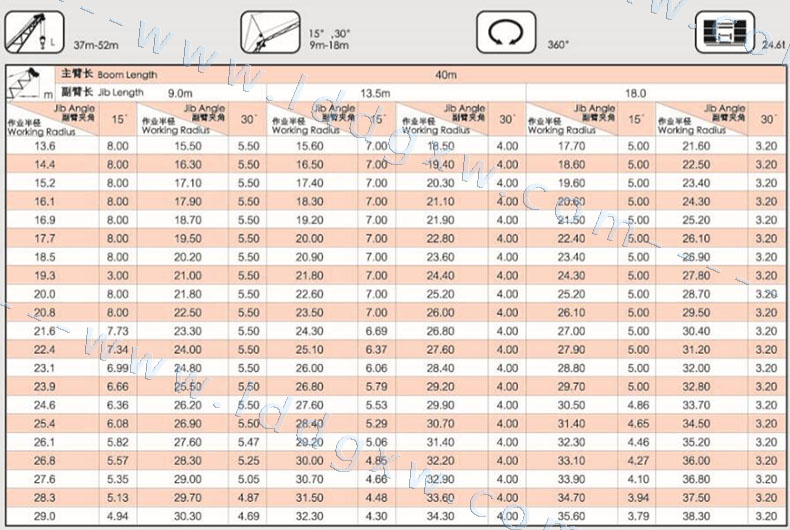Click the '5.79' capacity cell
790x530 pixels.
377,387
